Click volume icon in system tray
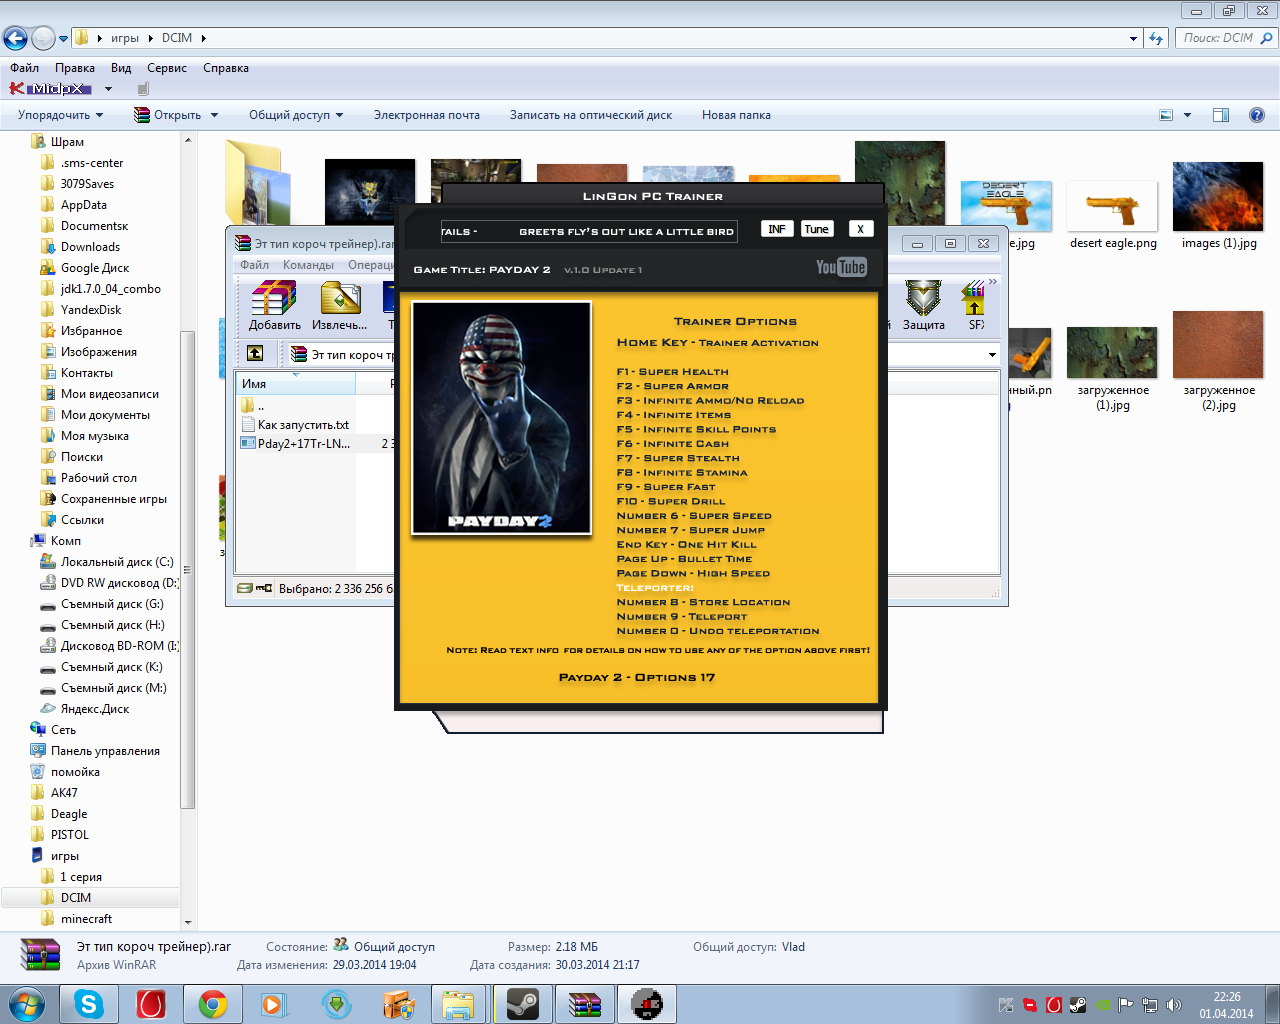The image size is (1280, 1024). pos(1174,1005)
